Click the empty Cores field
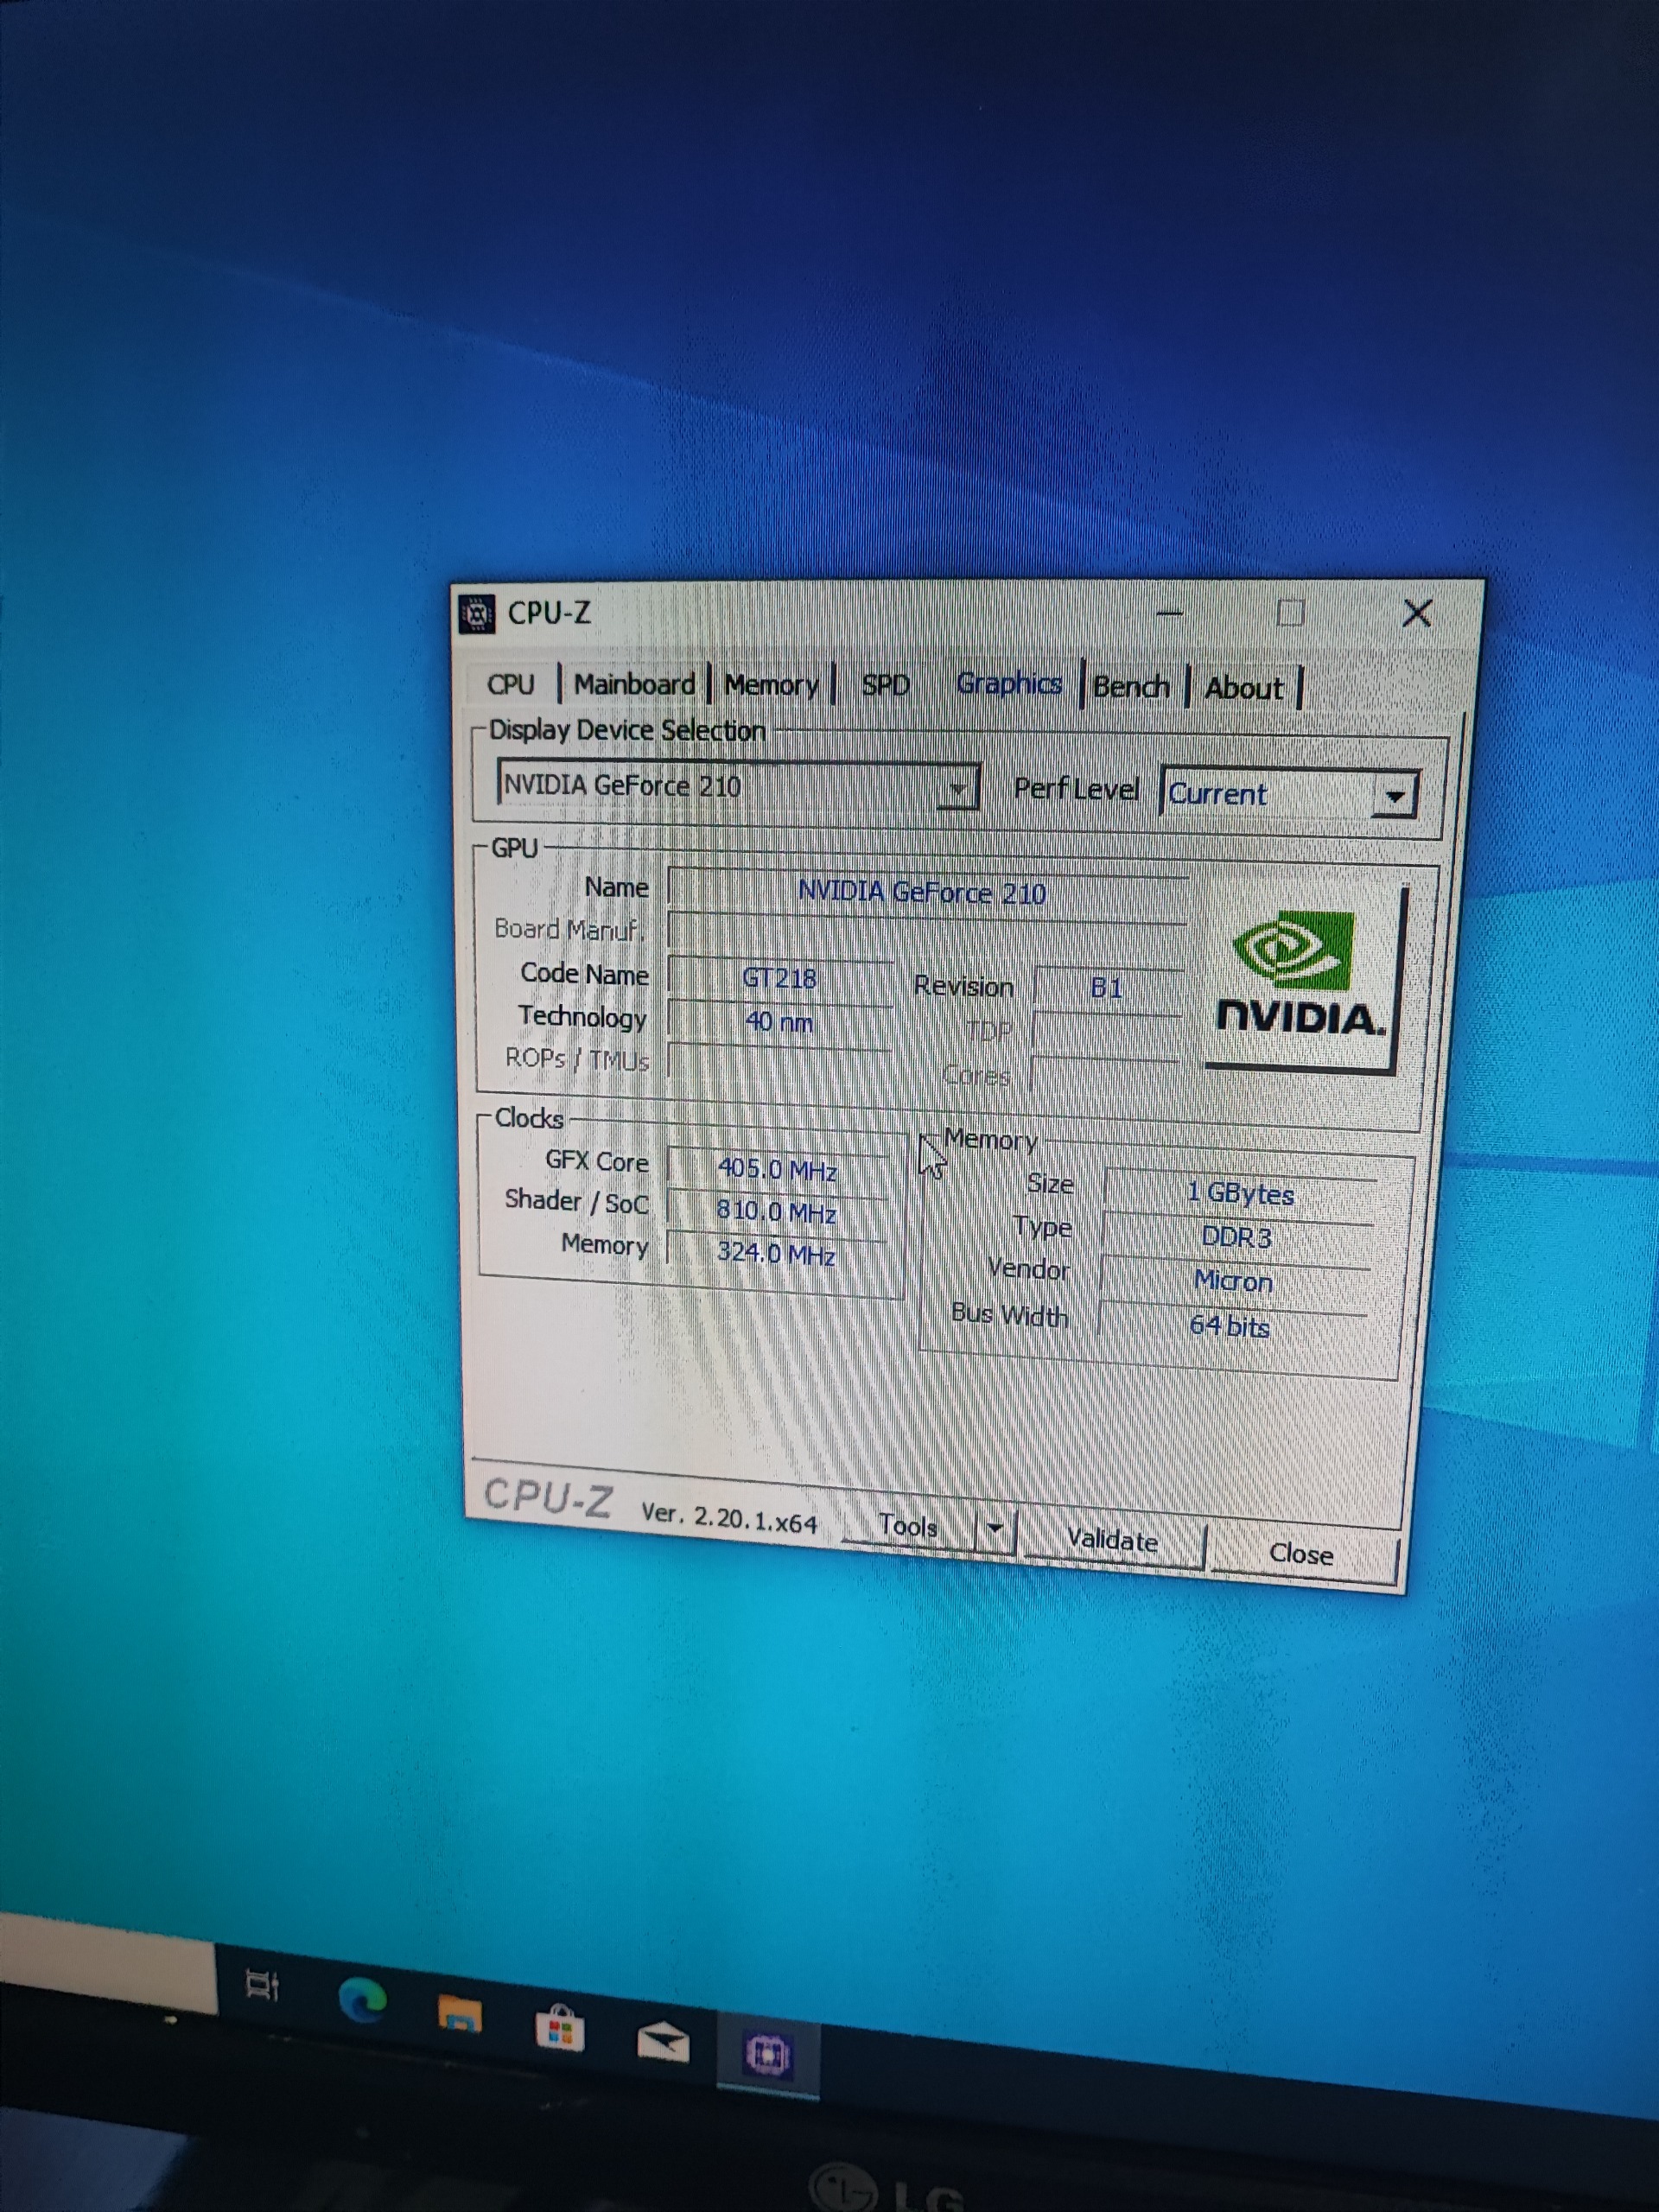The image size is (1659, 2212). [1105, 1076]
